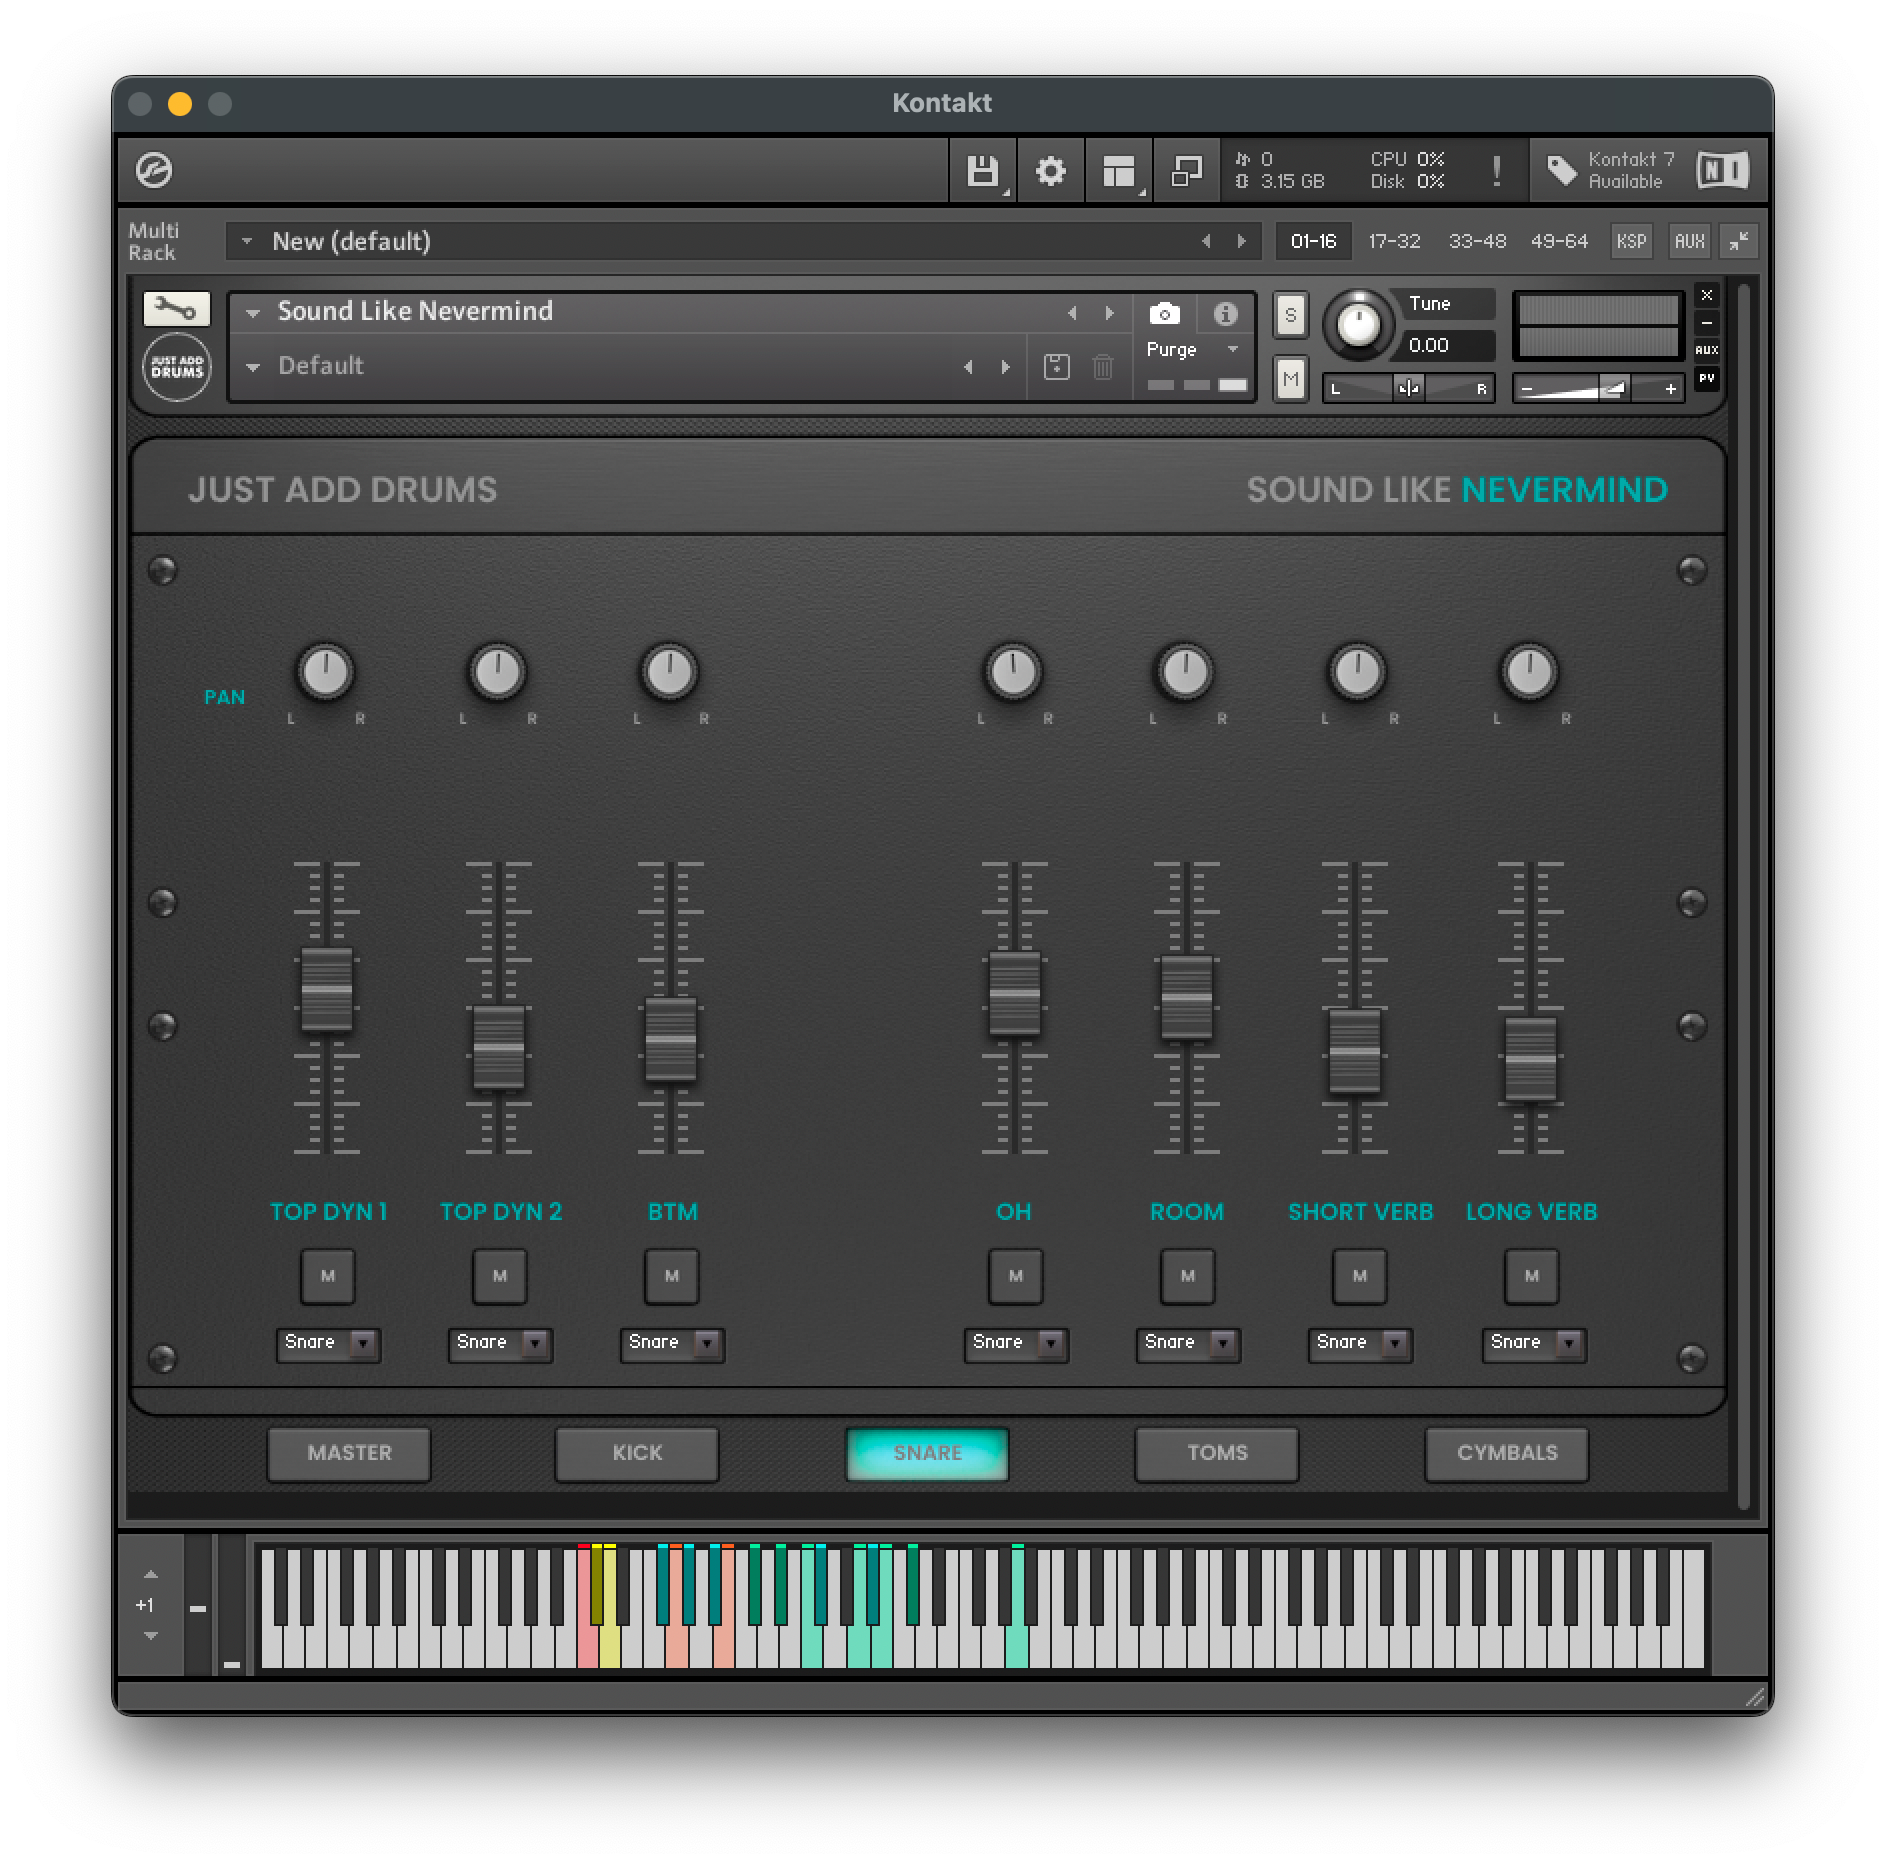This screenshot has height=1864, width=1886.
Task: Open the snapshot camera view icon
Action: tap(1164, 314)
